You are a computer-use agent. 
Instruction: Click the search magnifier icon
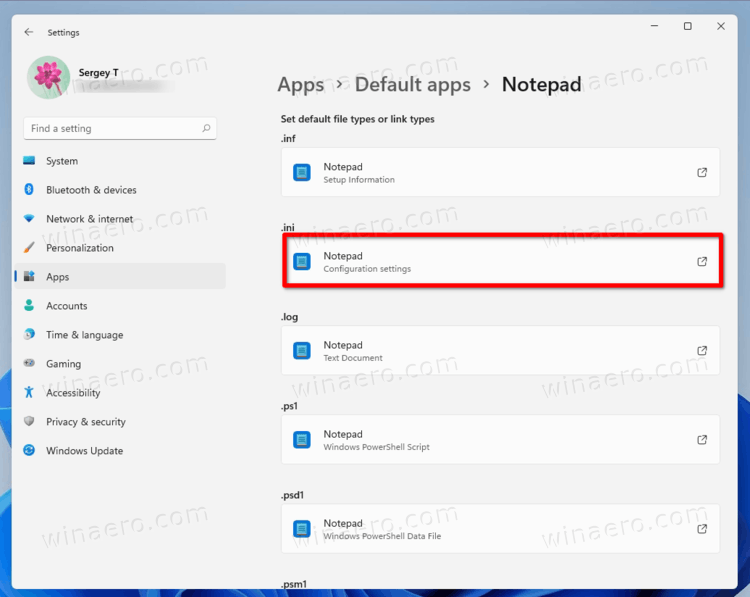pyautogui.click(x=206, y=129)
